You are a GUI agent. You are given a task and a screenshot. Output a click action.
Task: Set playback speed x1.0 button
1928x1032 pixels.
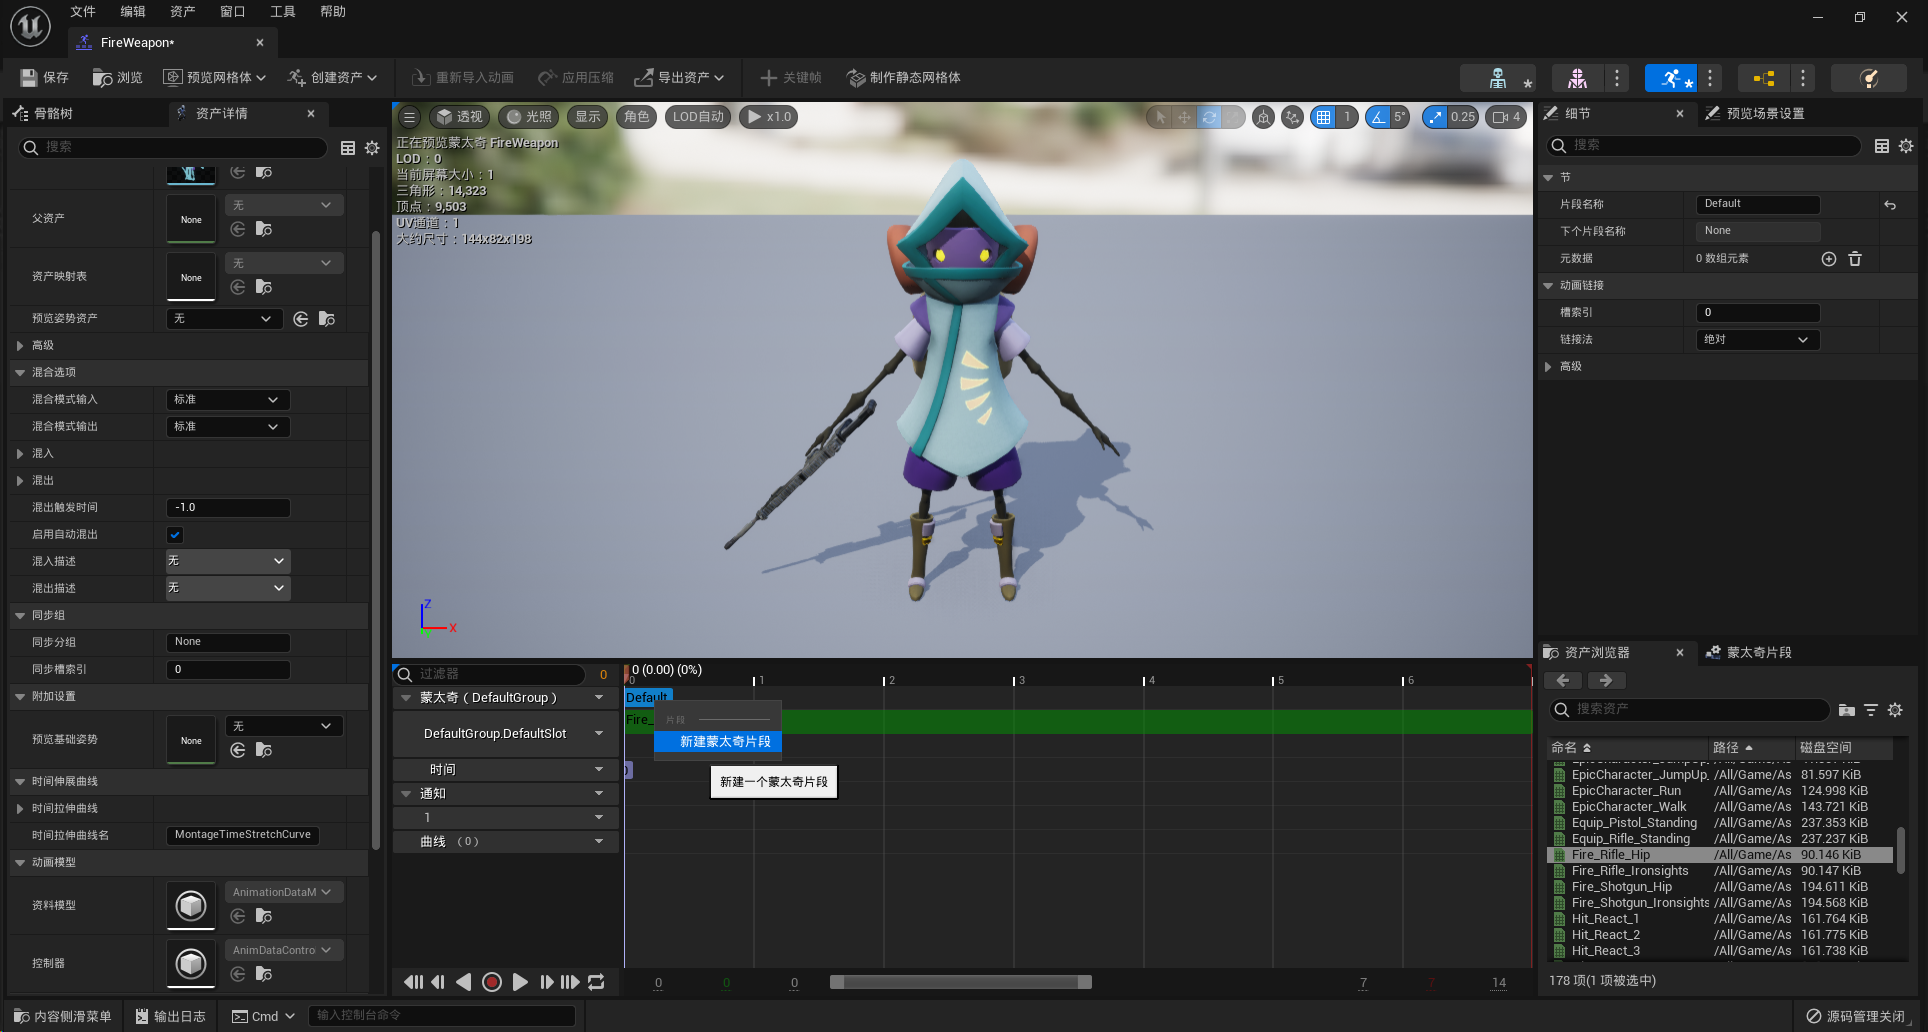pos(769,117)
